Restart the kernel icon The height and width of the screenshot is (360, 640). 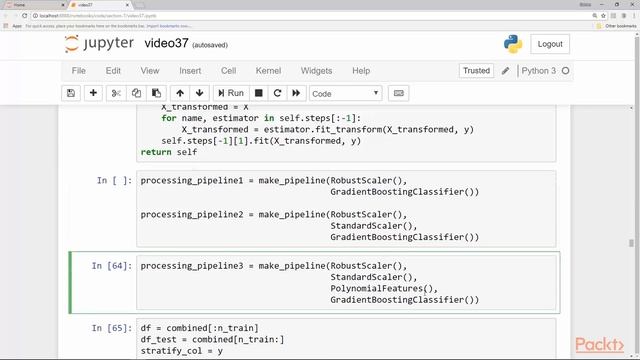click(278, 93)
